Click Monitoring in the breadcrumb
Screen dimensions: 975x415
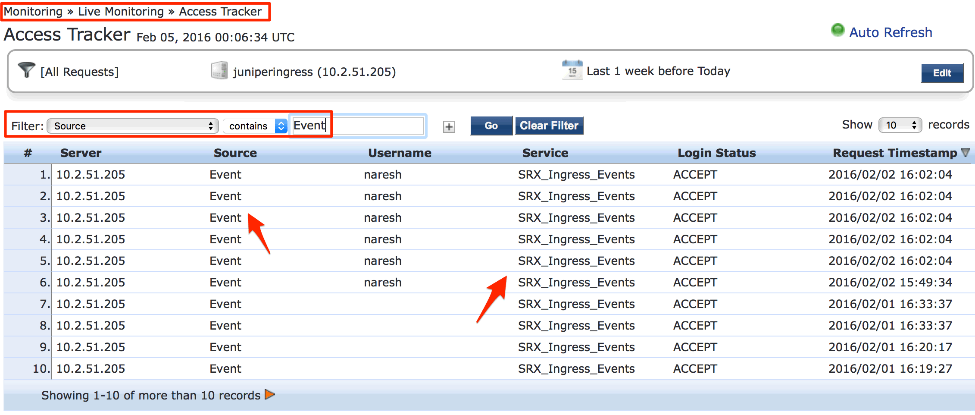tap(34, 11)
